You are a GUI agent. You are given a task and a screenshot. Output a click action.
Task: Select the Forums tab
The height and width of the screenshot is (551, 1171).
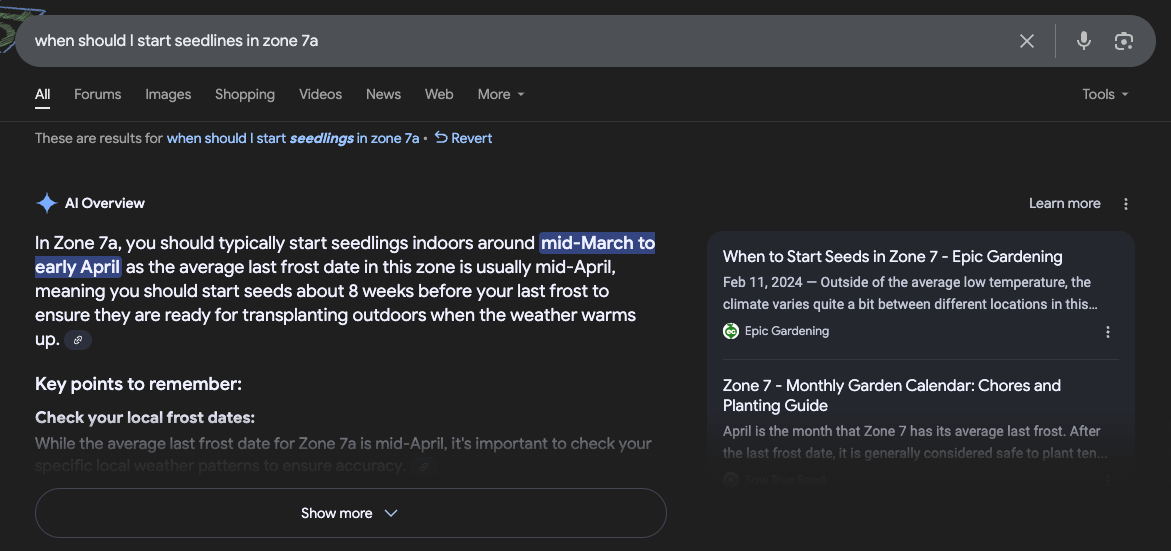pyautogui.click(x=97, y=94)
